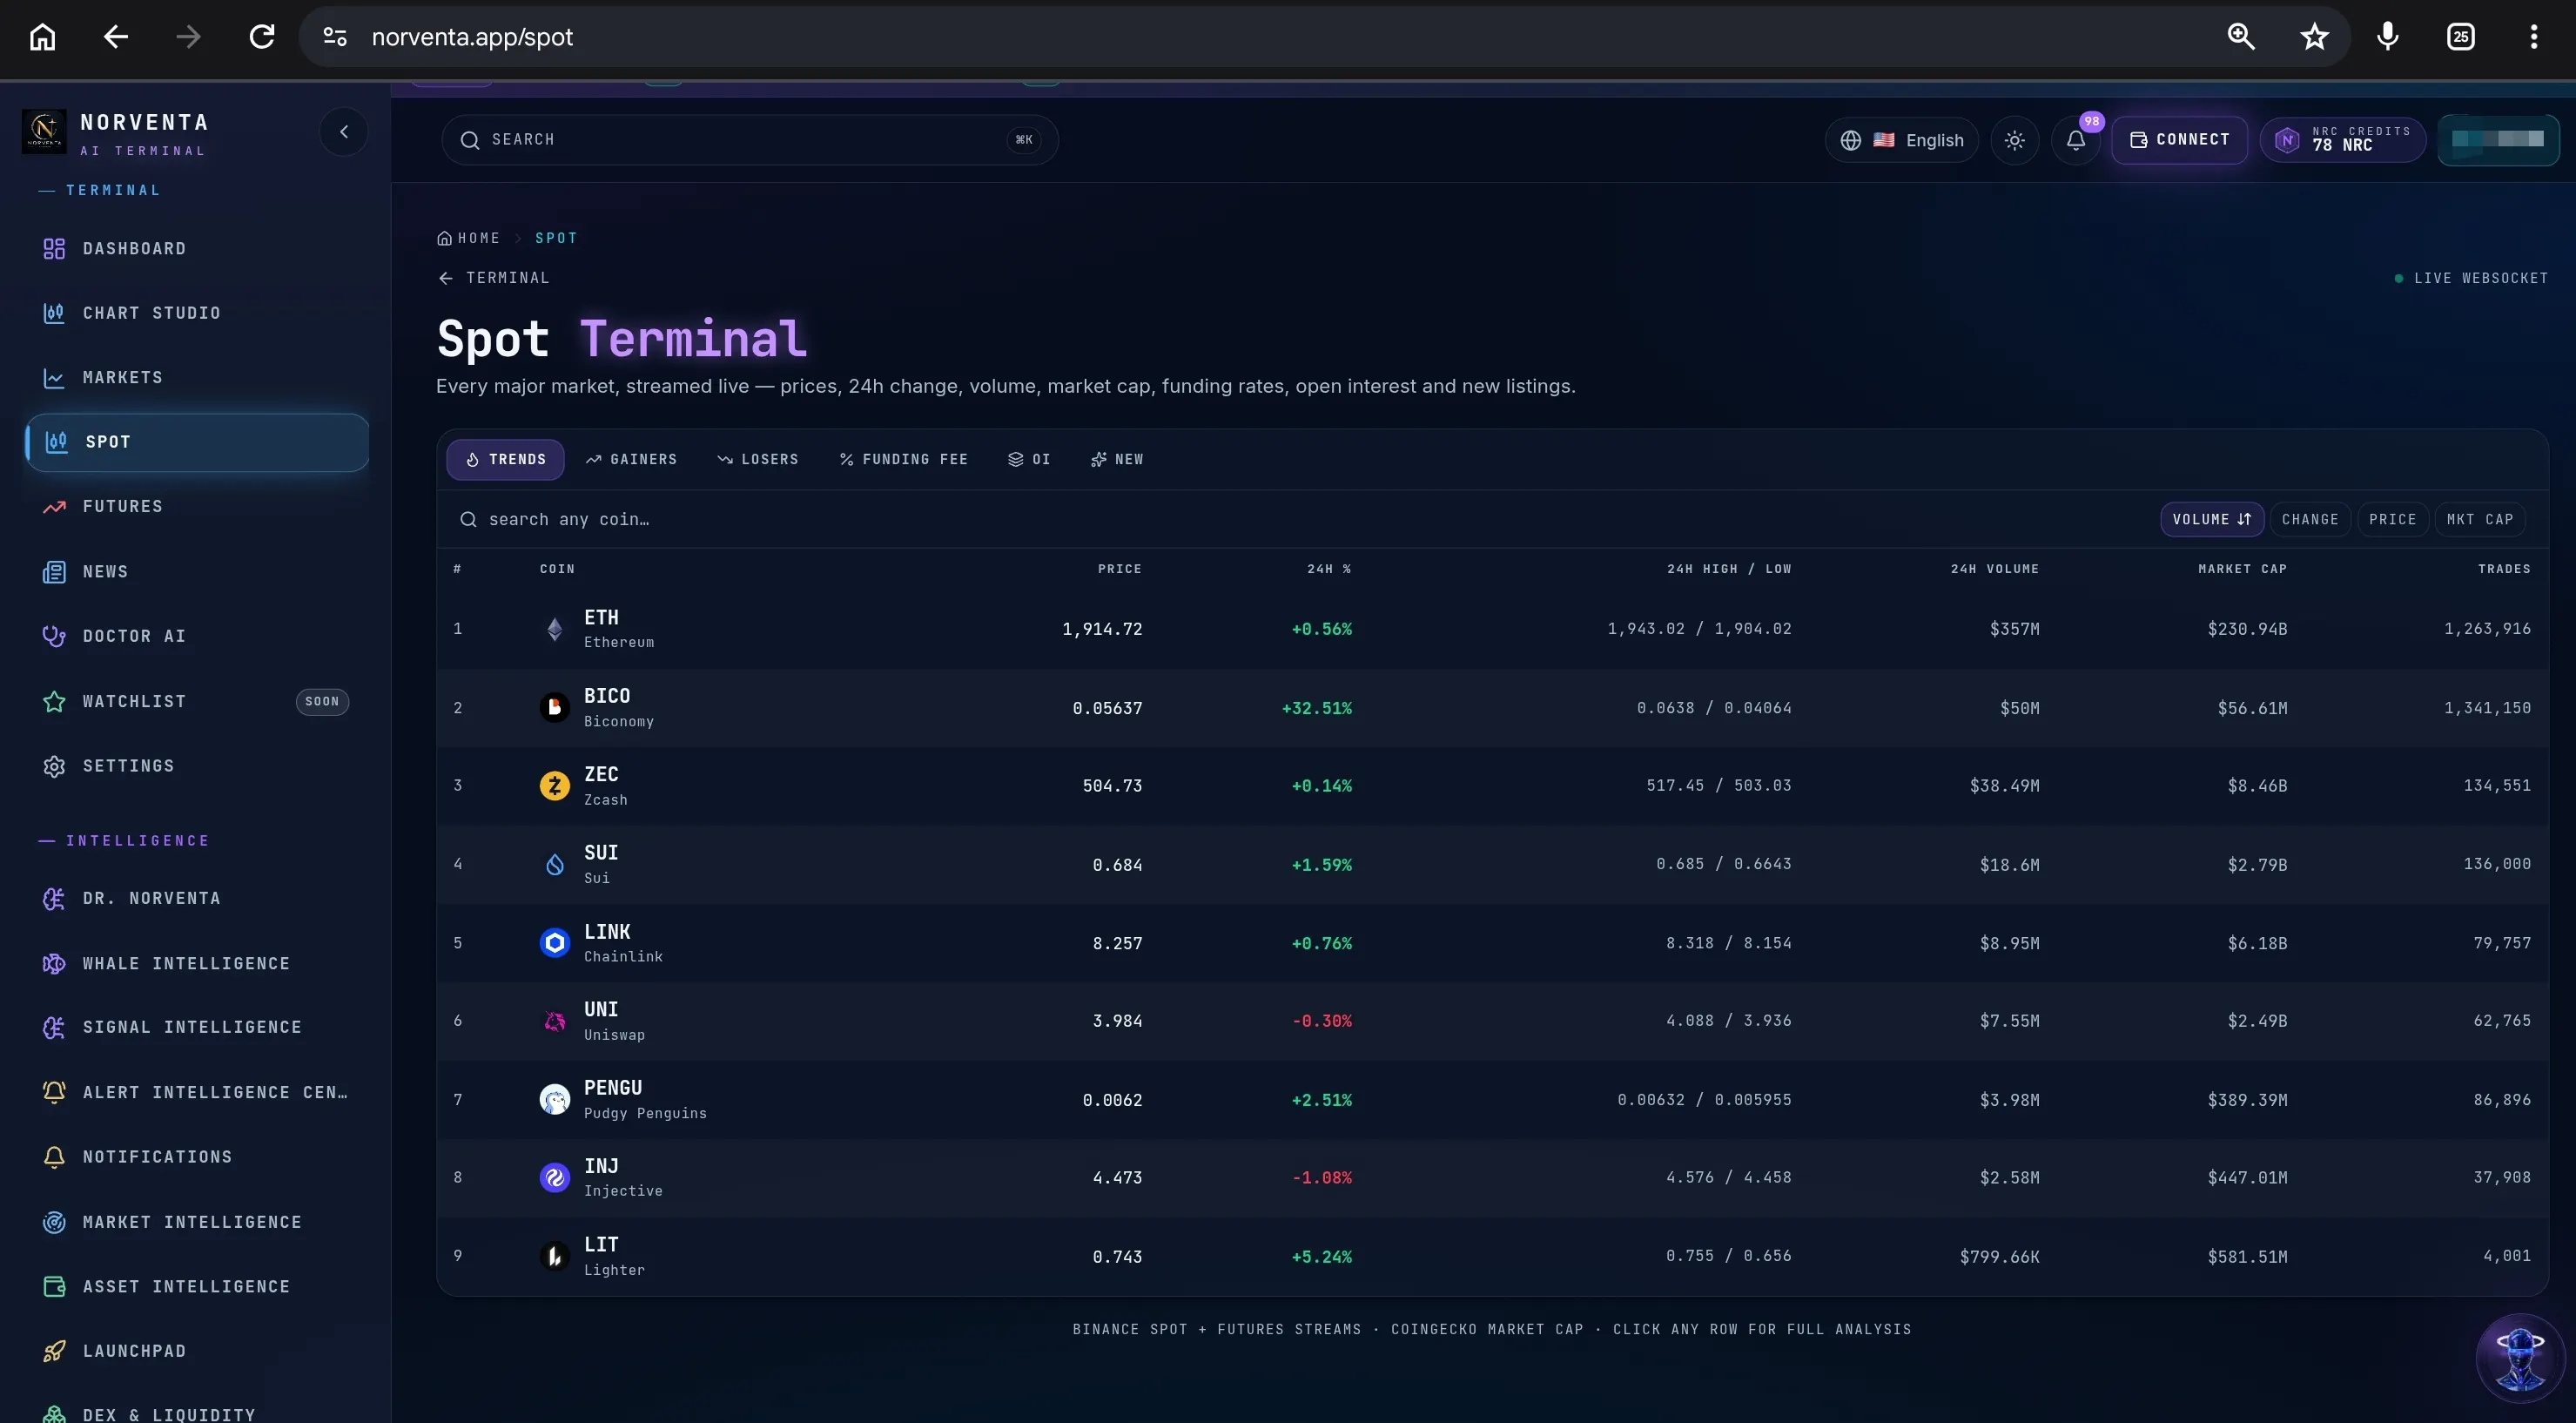Image resolution: width=2576 pixels, height=1423 pixels.
Task: Click the Chainlink coin icon
Action: [555, 943]
